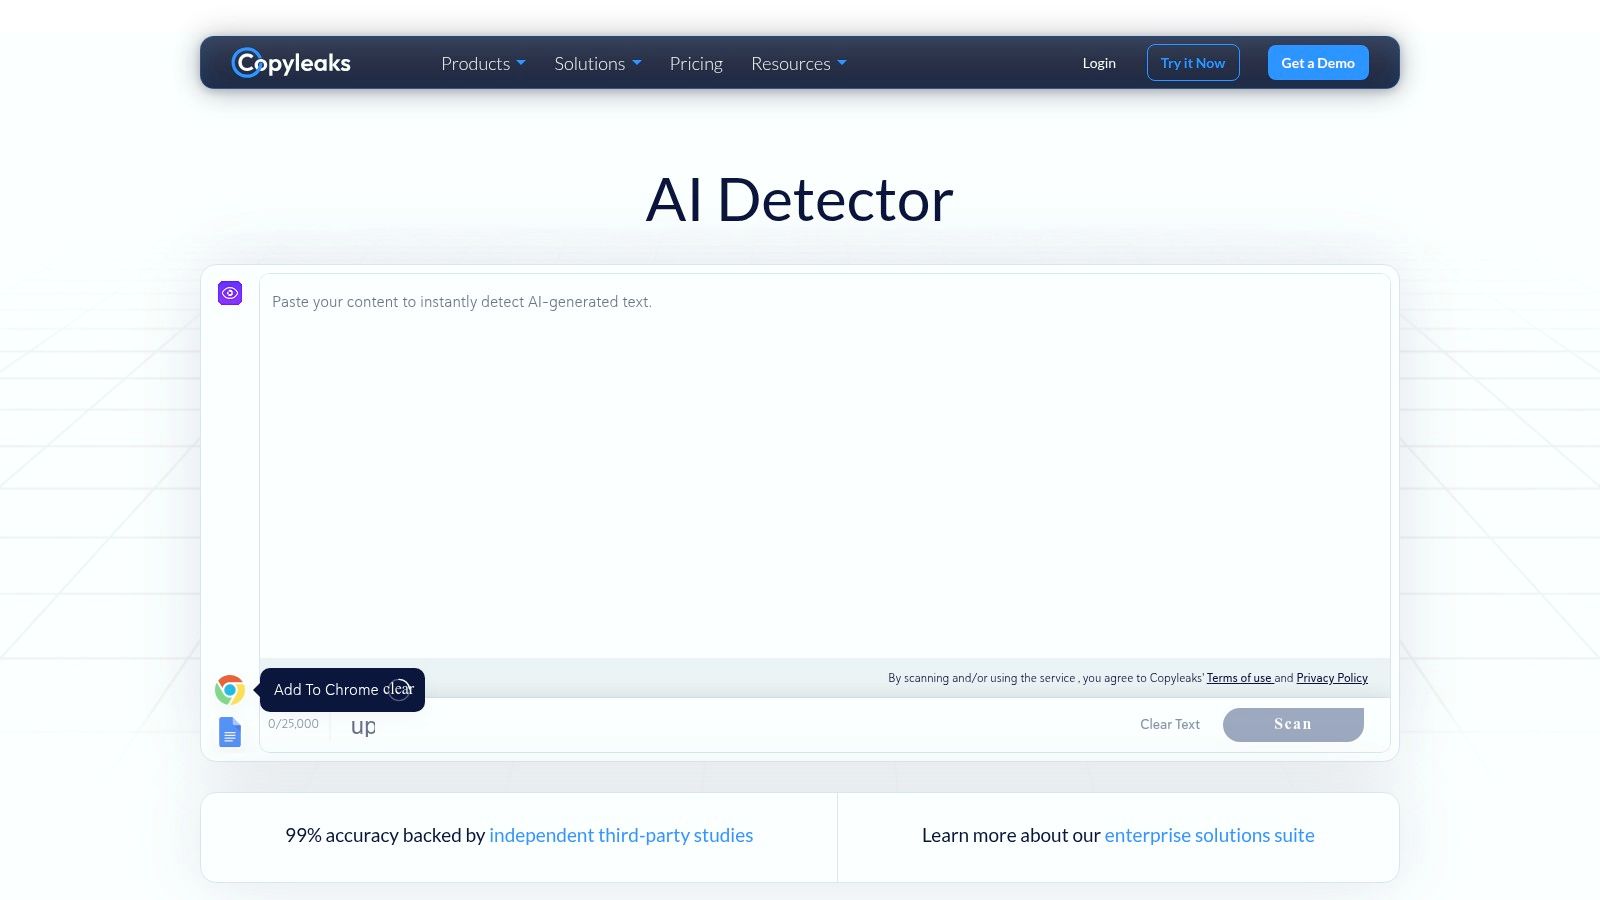Select Login from the navigation bar
The width and height of the screenshot is (1600, 900).
[x=1098, y=62]
